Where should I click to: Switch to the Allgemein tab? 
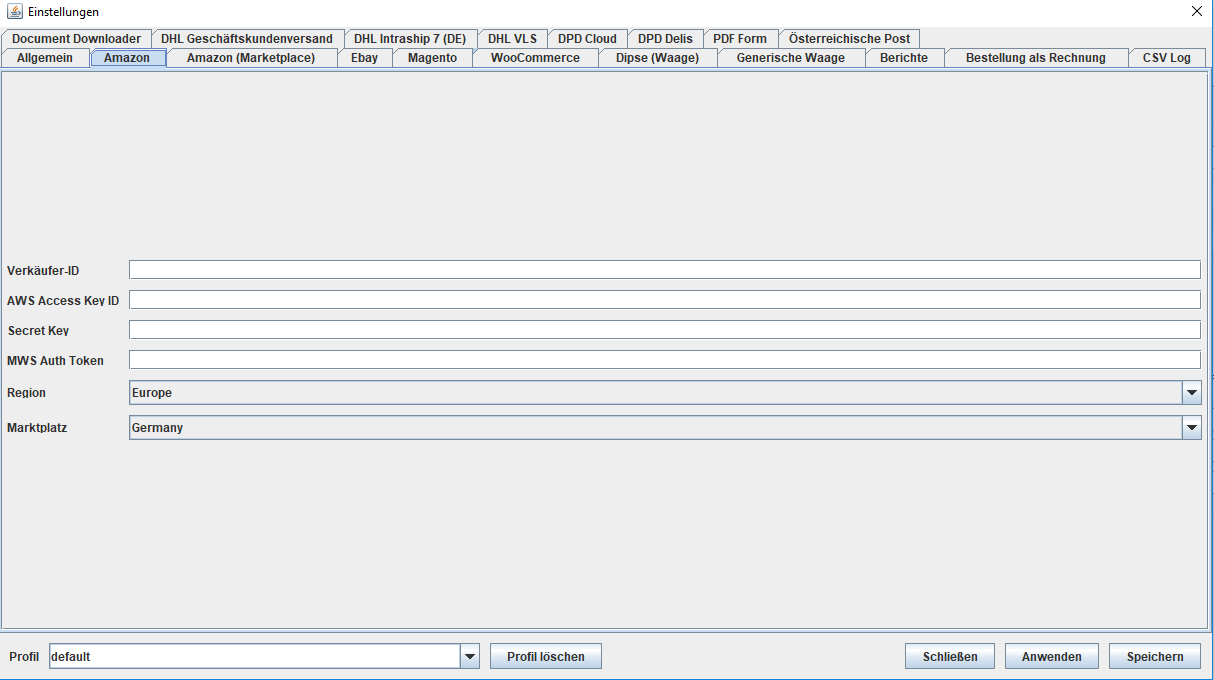[x=45, y=58]
